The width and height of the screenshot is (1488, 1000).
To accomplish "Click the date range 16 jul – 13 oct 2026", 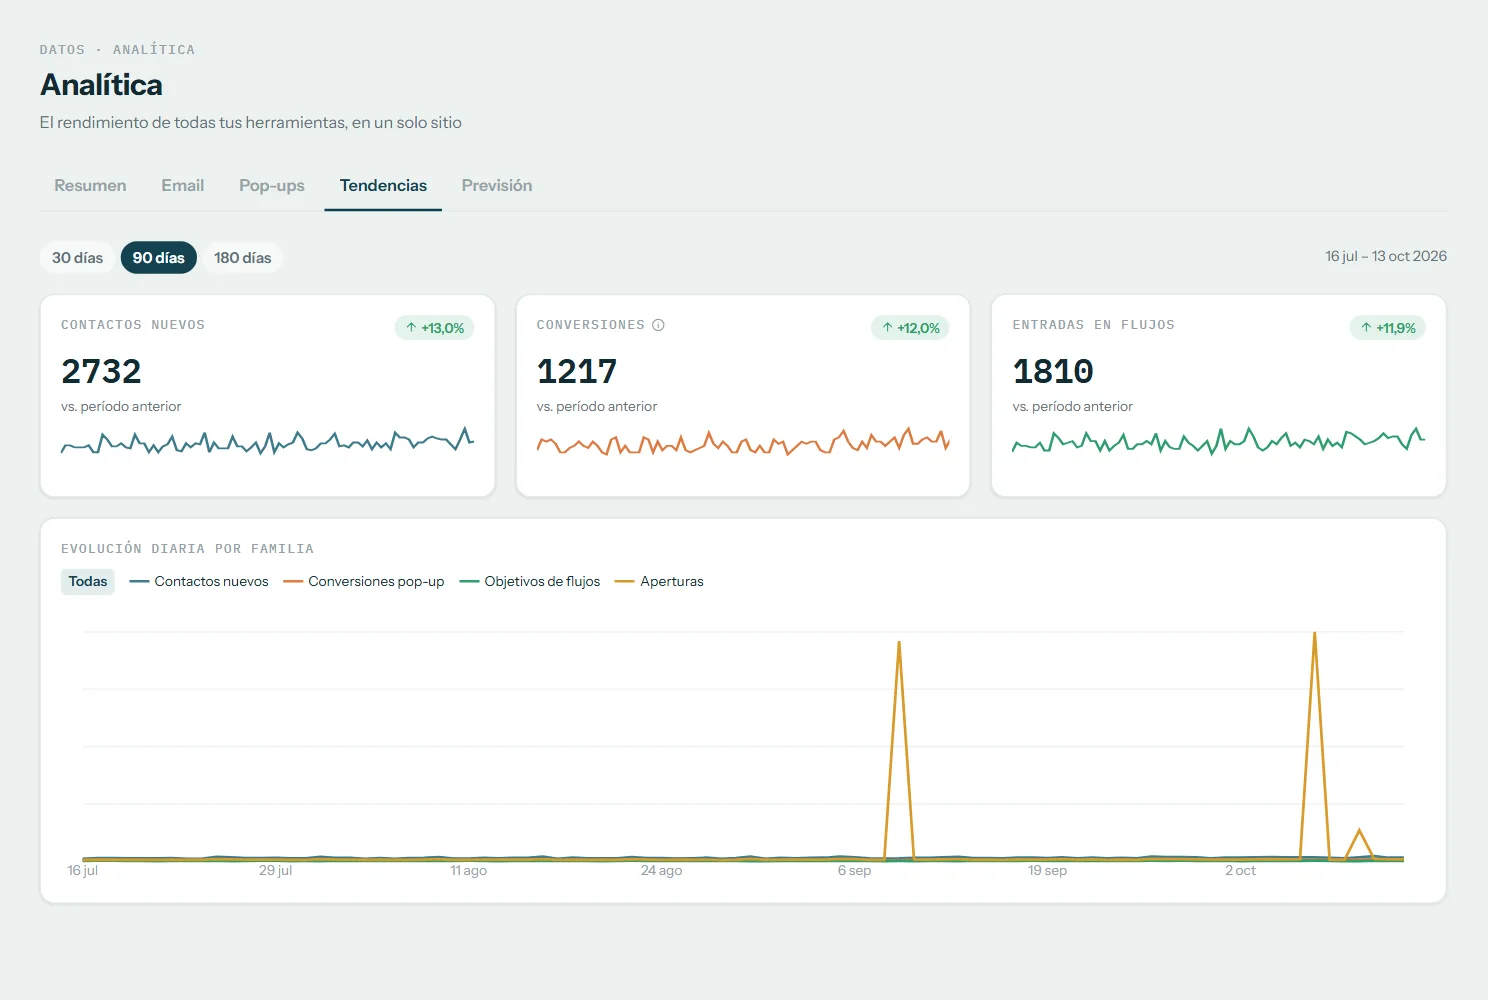I will tap(1386, 257).
